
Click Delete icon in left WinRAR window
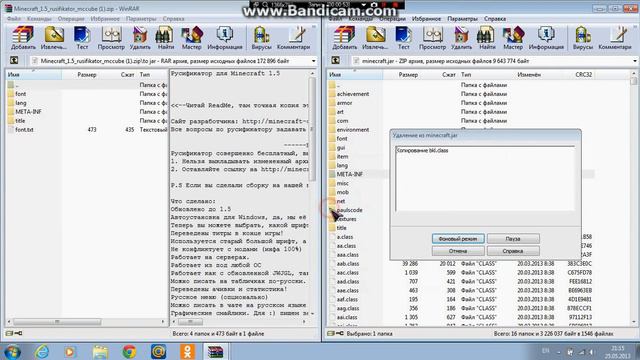(x=140, y=38)
